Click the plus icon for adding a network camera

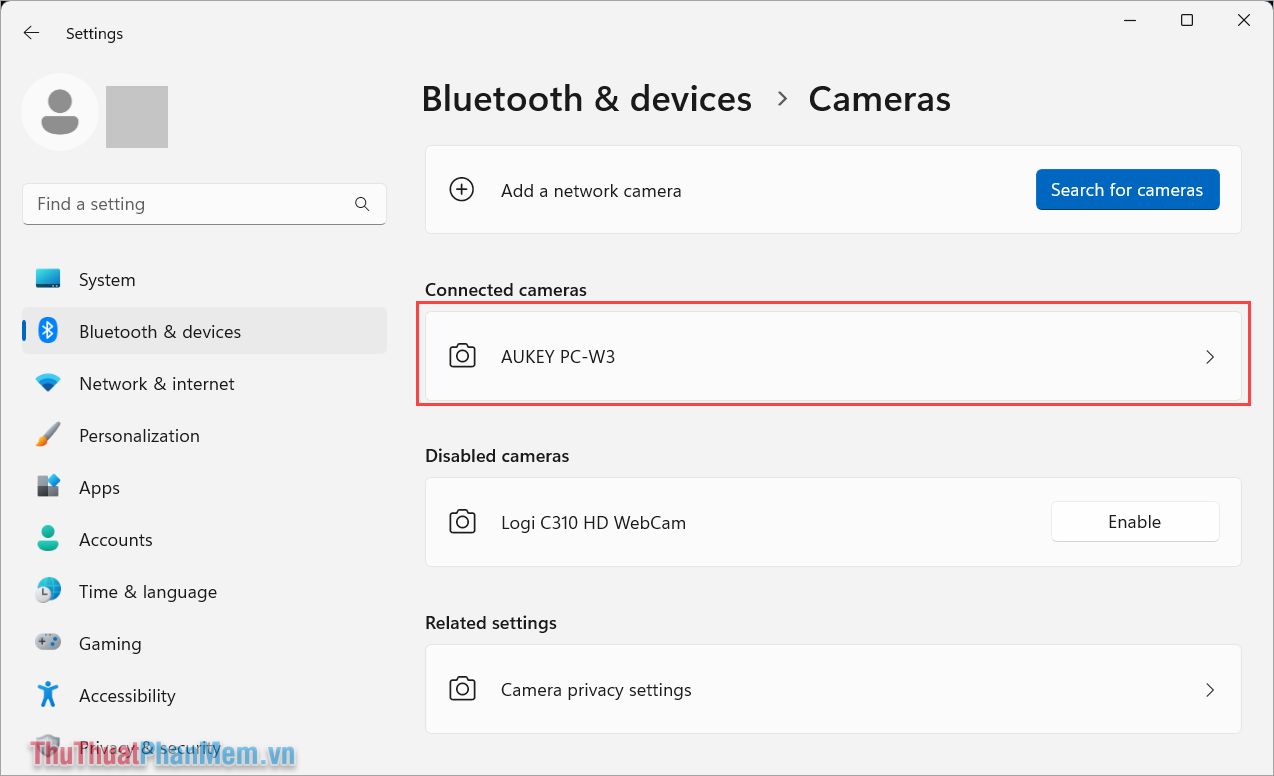tap(461, 189)
